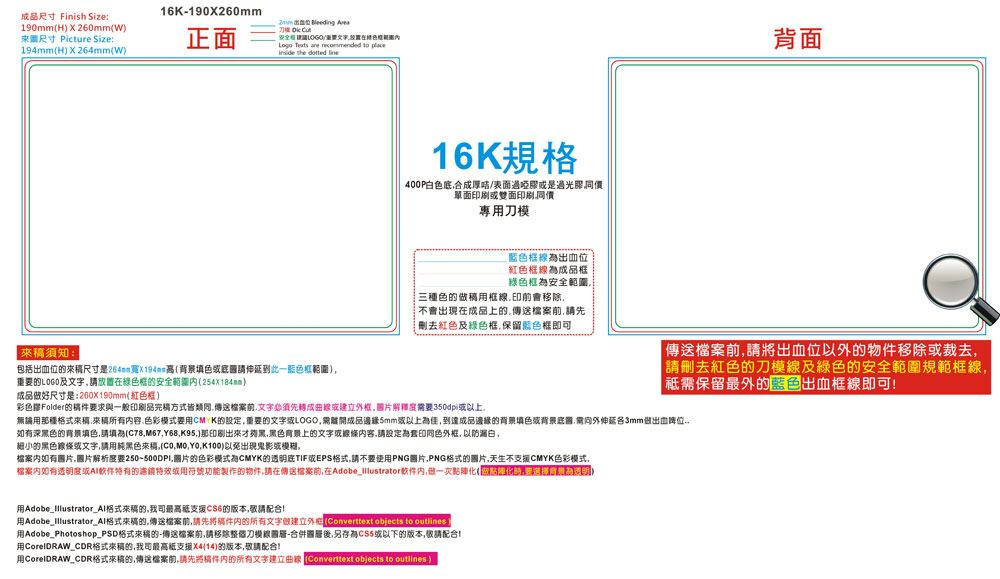
Task: Select the front side template frame under 正面
Action: [x=210, y=196]
